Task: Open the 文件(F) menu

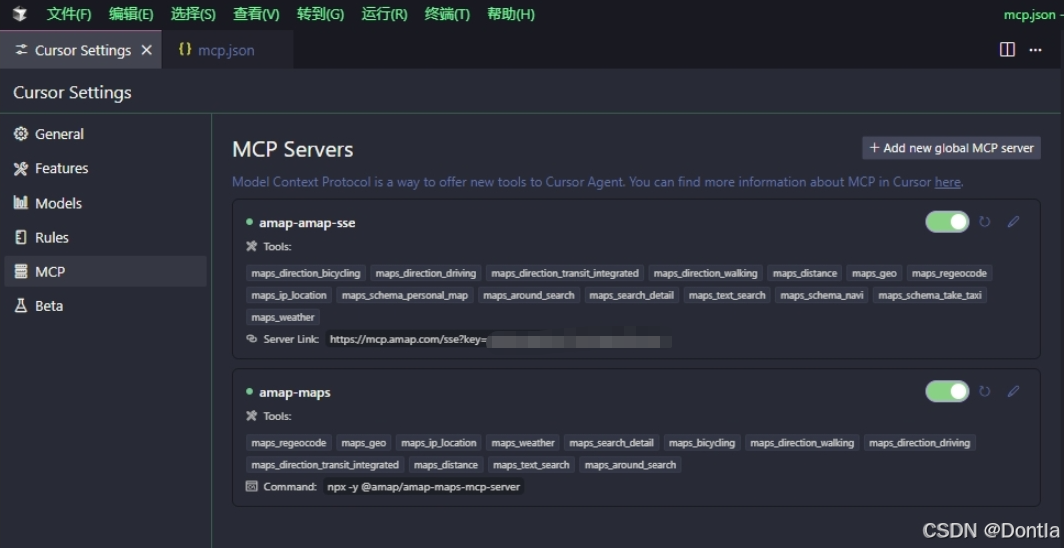Action: pos(69,14)
